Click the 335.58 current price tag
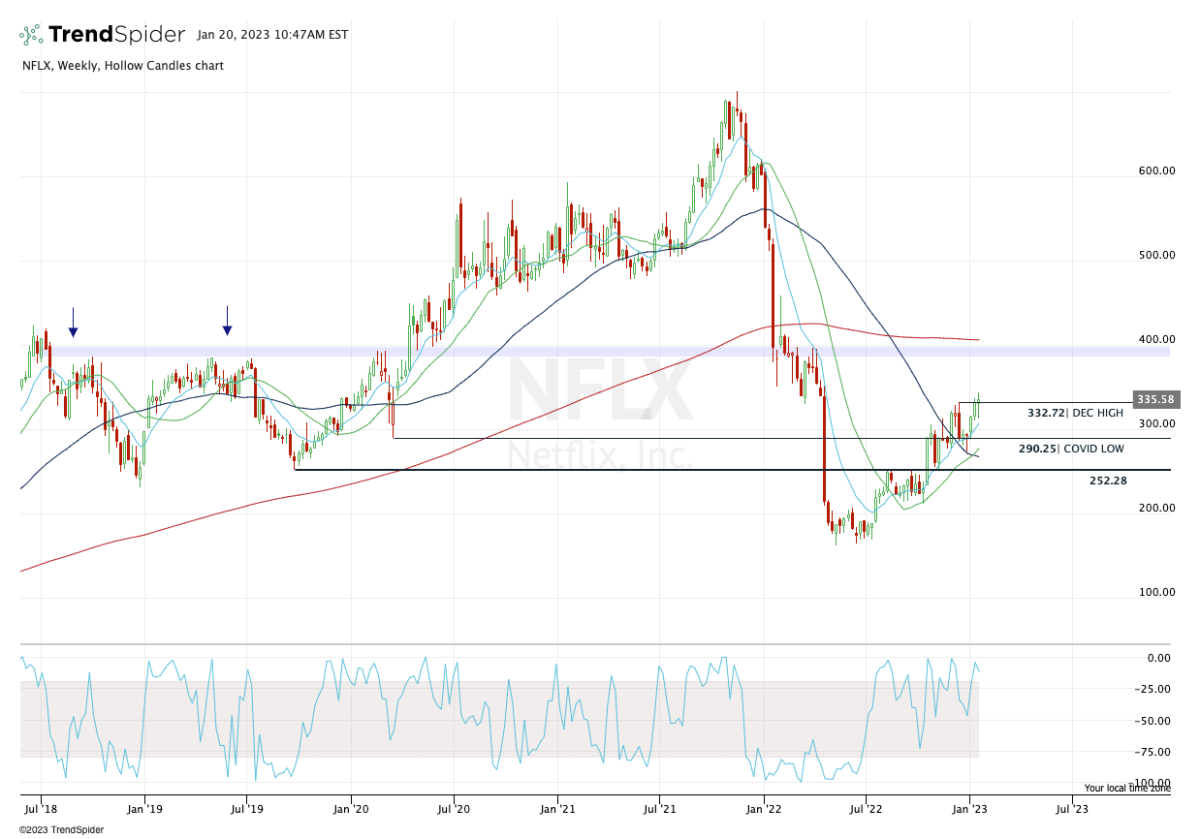 [x=1155, y=399]
